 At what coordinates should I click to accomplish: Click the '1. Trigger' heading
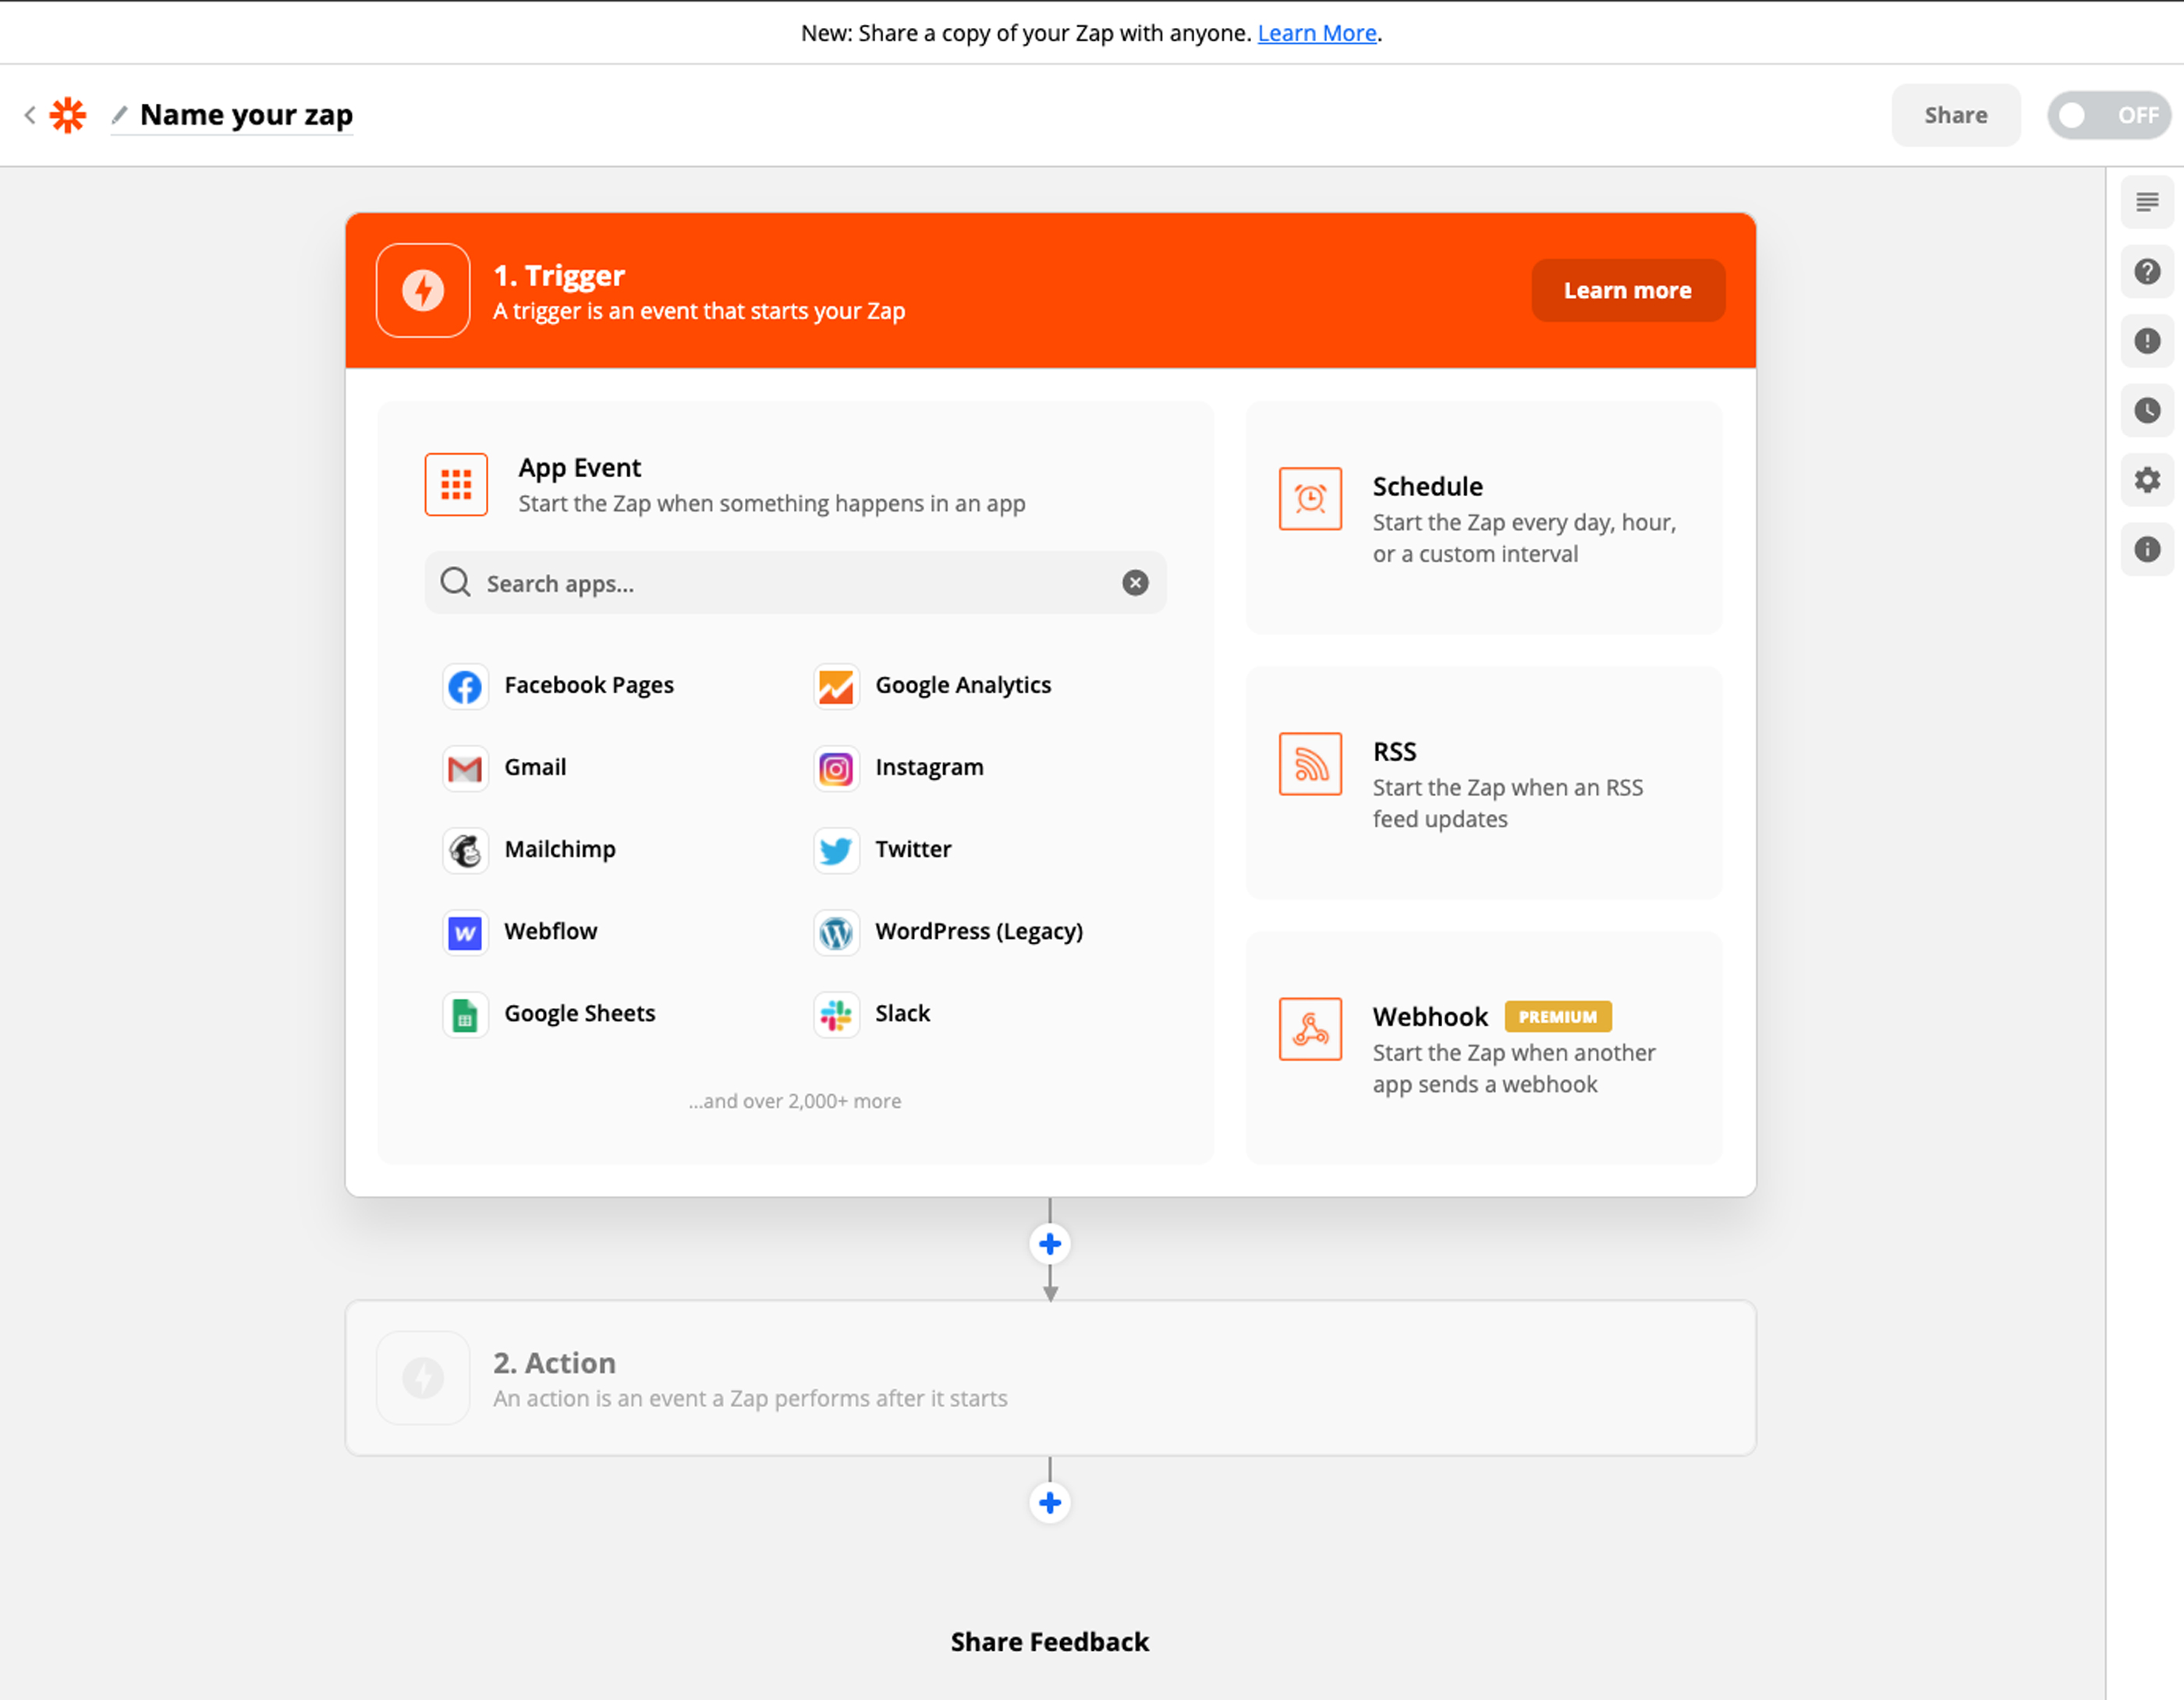559,275
